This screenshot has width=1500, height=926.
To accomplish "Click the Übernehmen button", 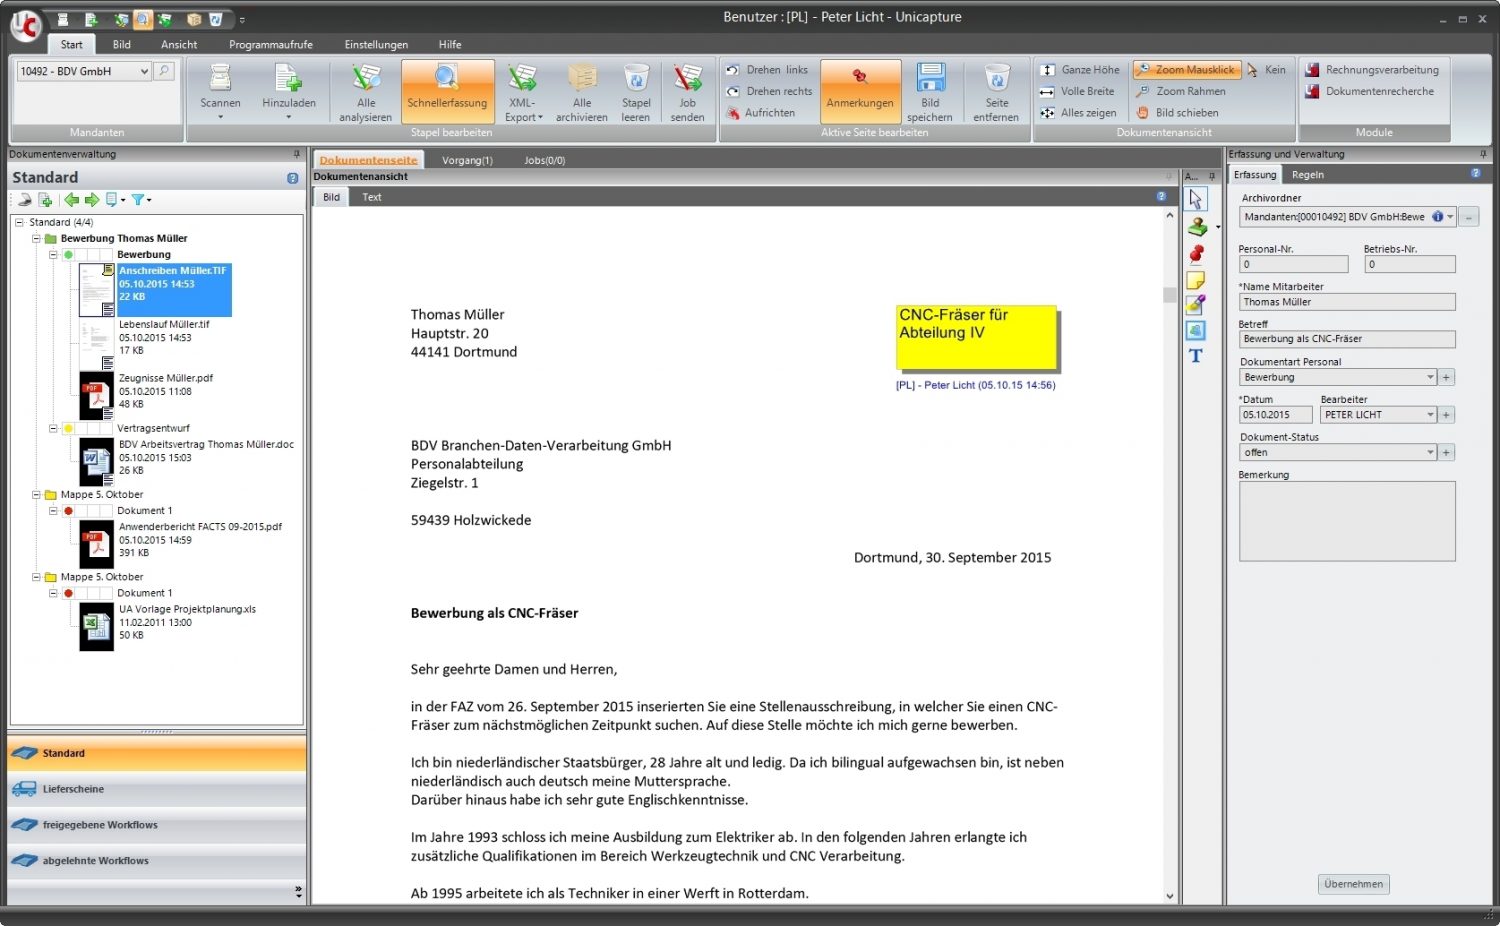I will [x=1353, y=884].
